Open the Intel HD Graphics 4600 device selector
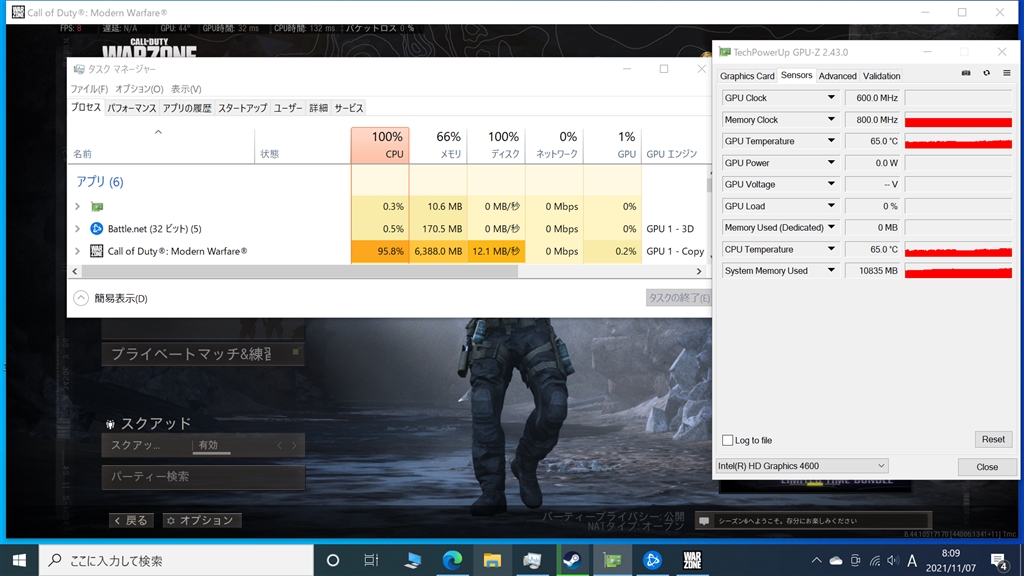 pyautogui.click(x=801, y=466)
